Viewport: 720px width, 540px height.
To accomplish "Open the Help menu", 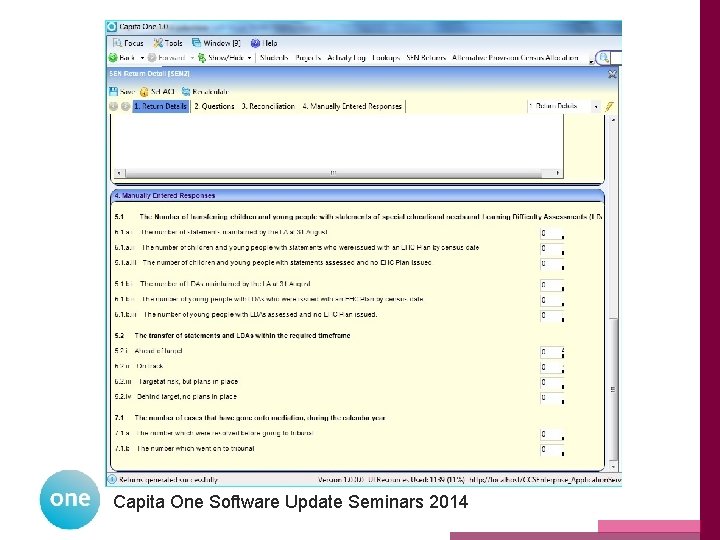I will click(264, 43).
